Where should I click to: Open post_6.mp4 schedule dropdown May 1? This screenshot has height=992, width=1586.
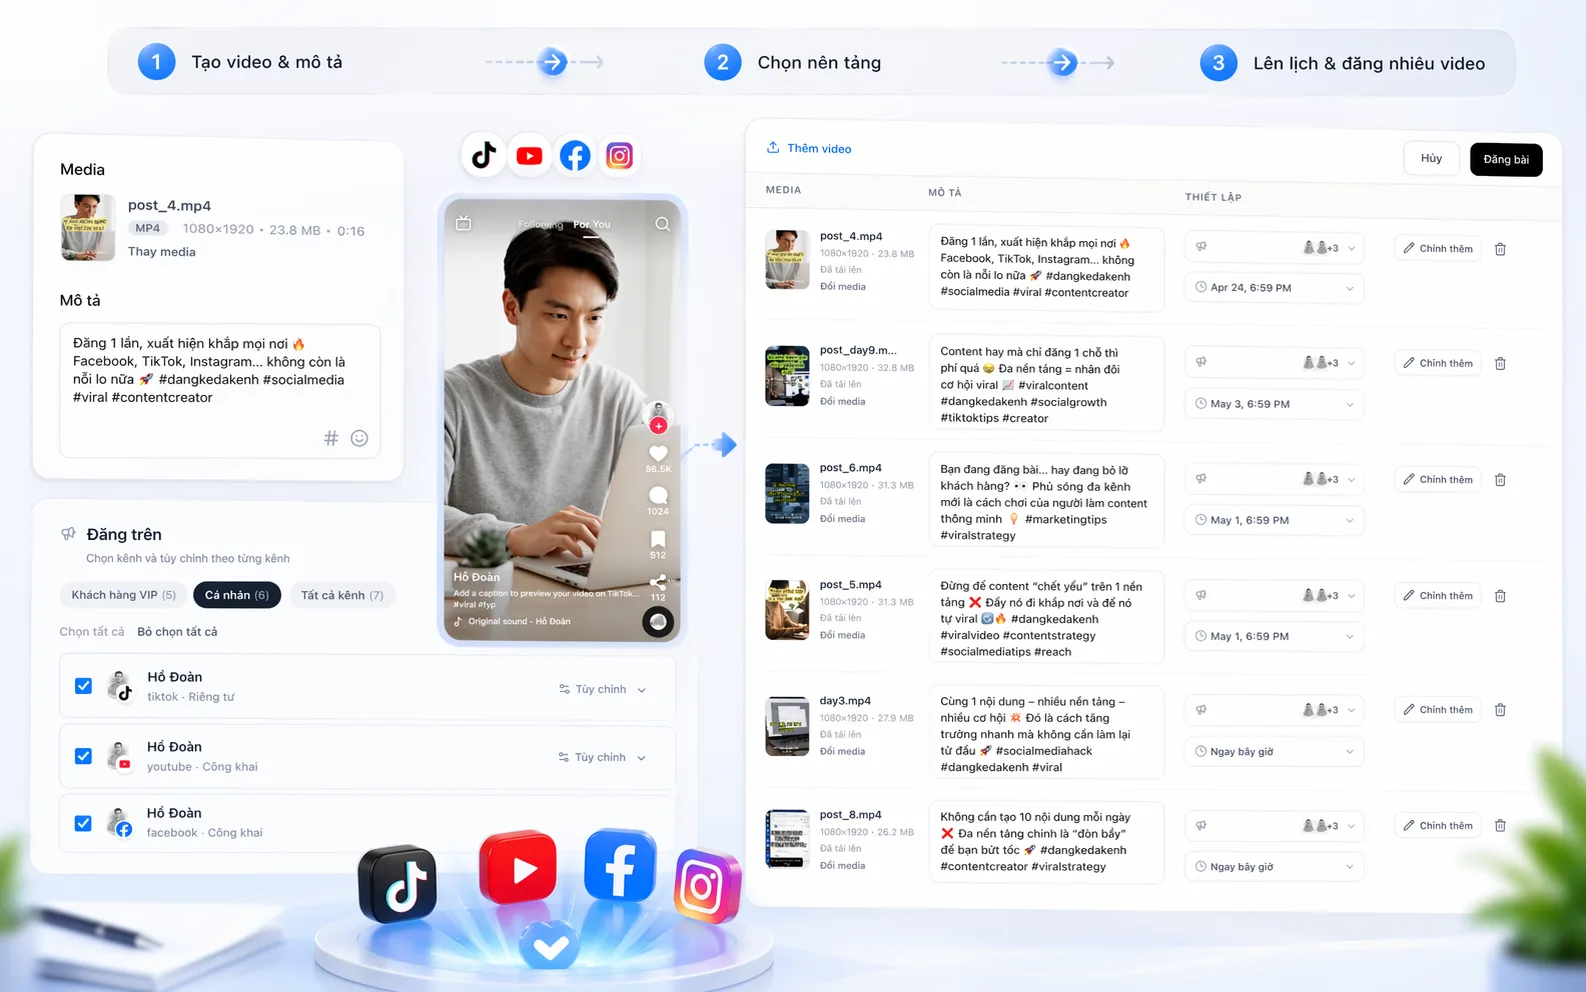[x=1274, y=520]
